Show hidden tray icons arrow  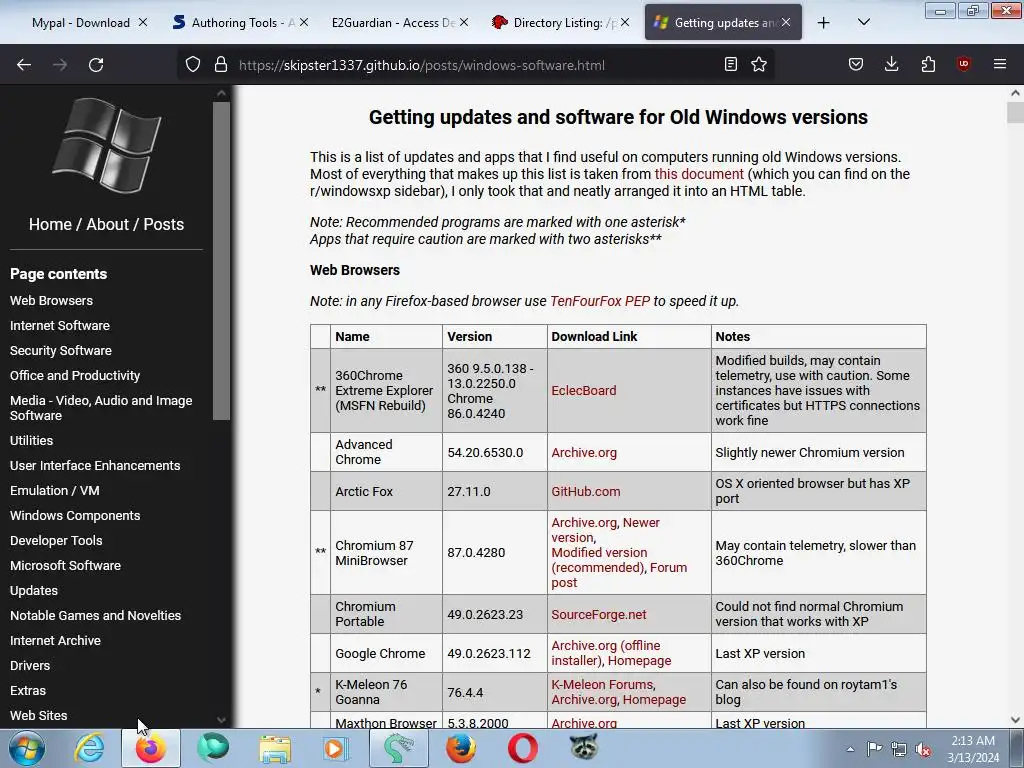coord(850,749)
